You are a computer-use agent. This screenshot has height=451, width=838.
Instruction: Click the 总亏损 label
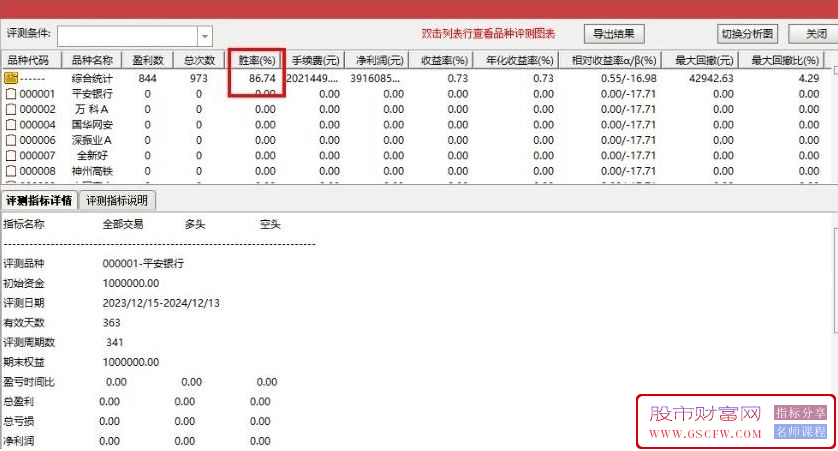[19, 422]
